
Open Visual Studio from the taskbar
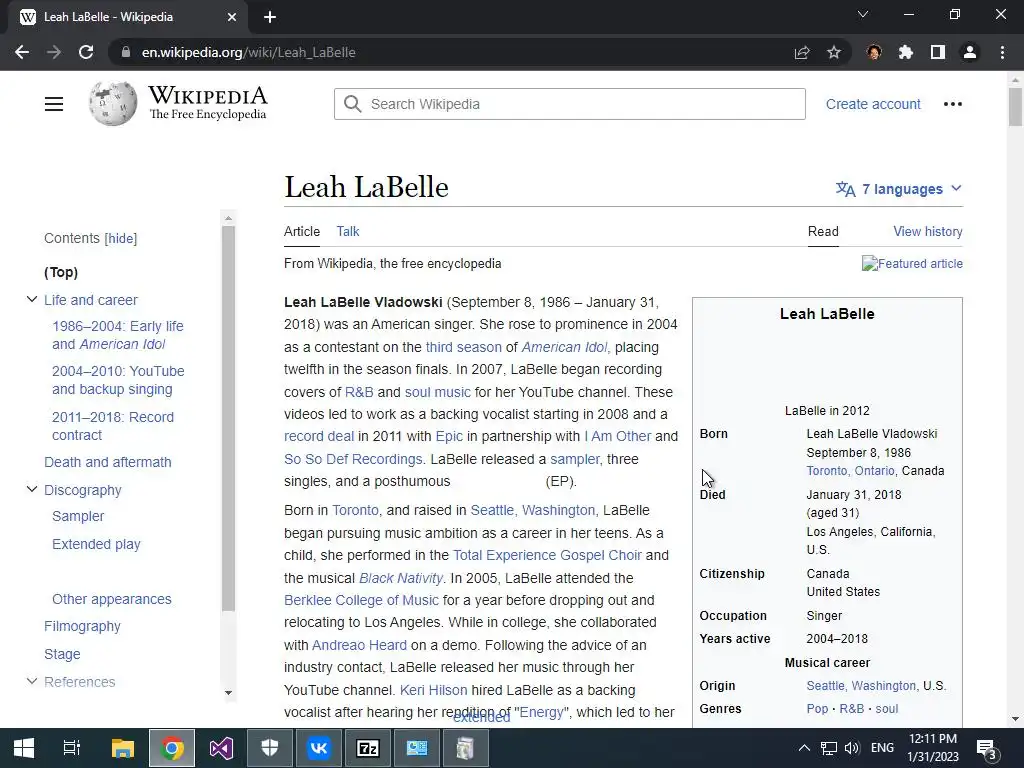point(221,748)
